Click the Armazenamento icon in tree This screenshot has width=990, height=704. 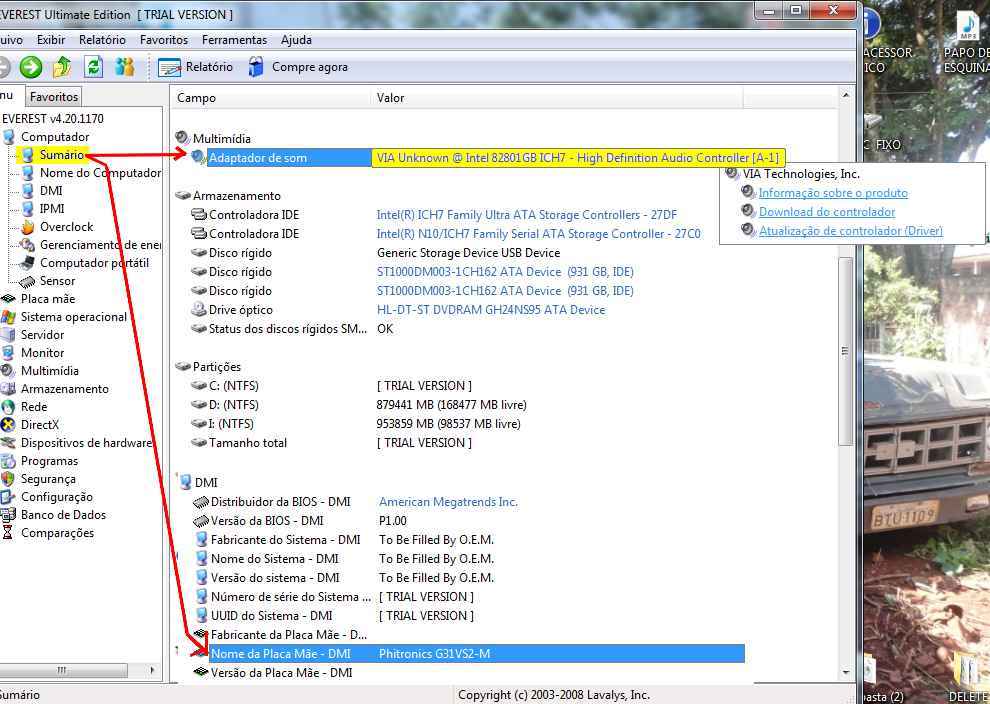(x=8, y=389)
